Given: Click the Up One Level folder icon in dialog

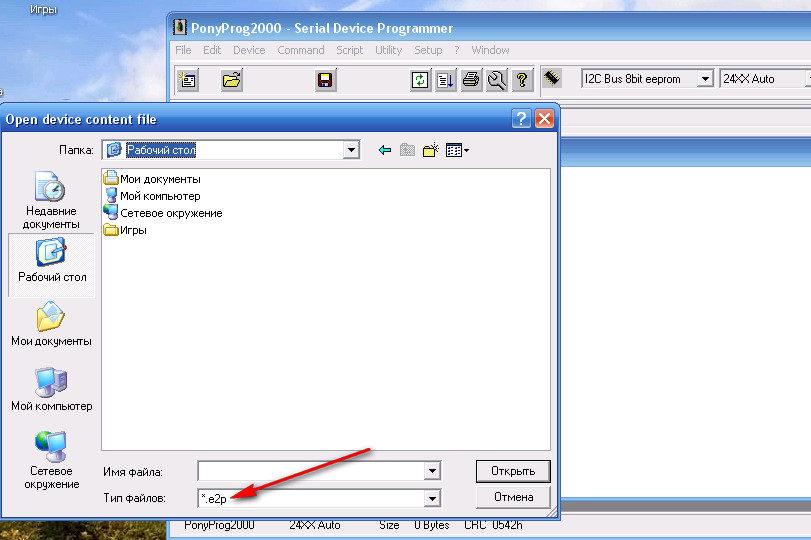Looking at the screenshot, I should coord(408,151).
